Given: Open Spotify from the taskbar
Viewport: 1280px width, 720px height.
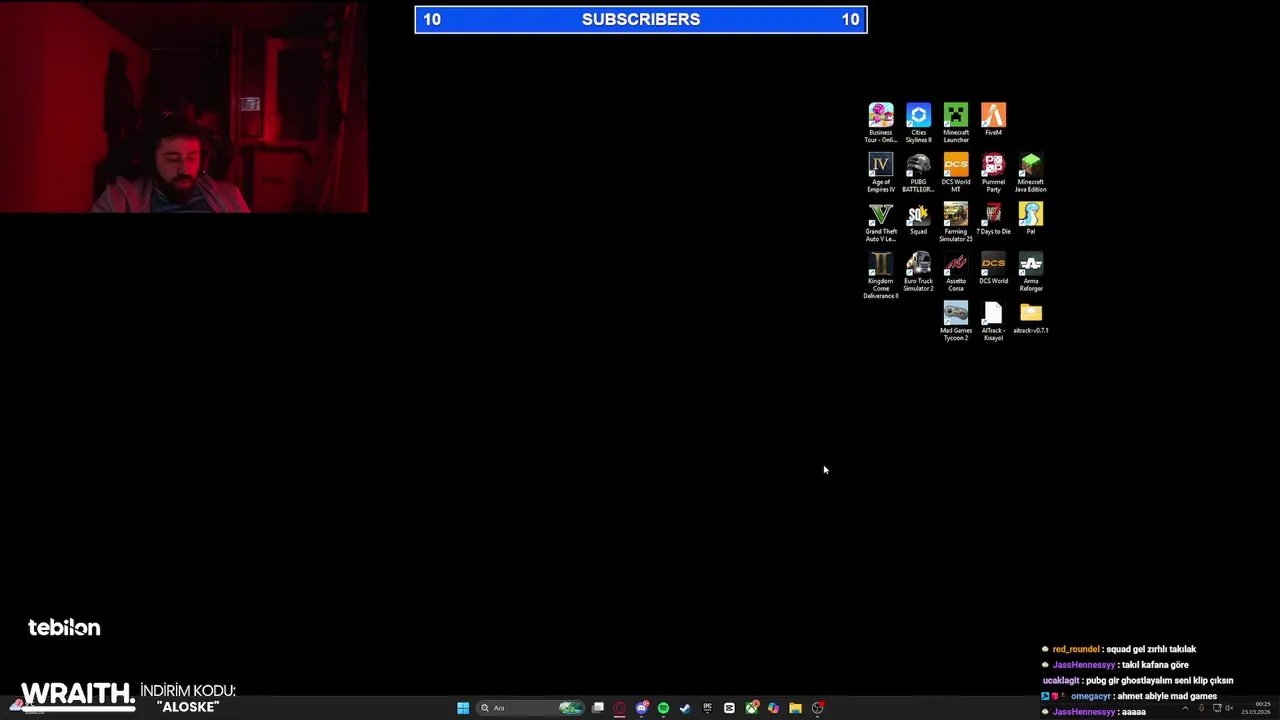Looking at the screenshot, I should pos(663,708).
